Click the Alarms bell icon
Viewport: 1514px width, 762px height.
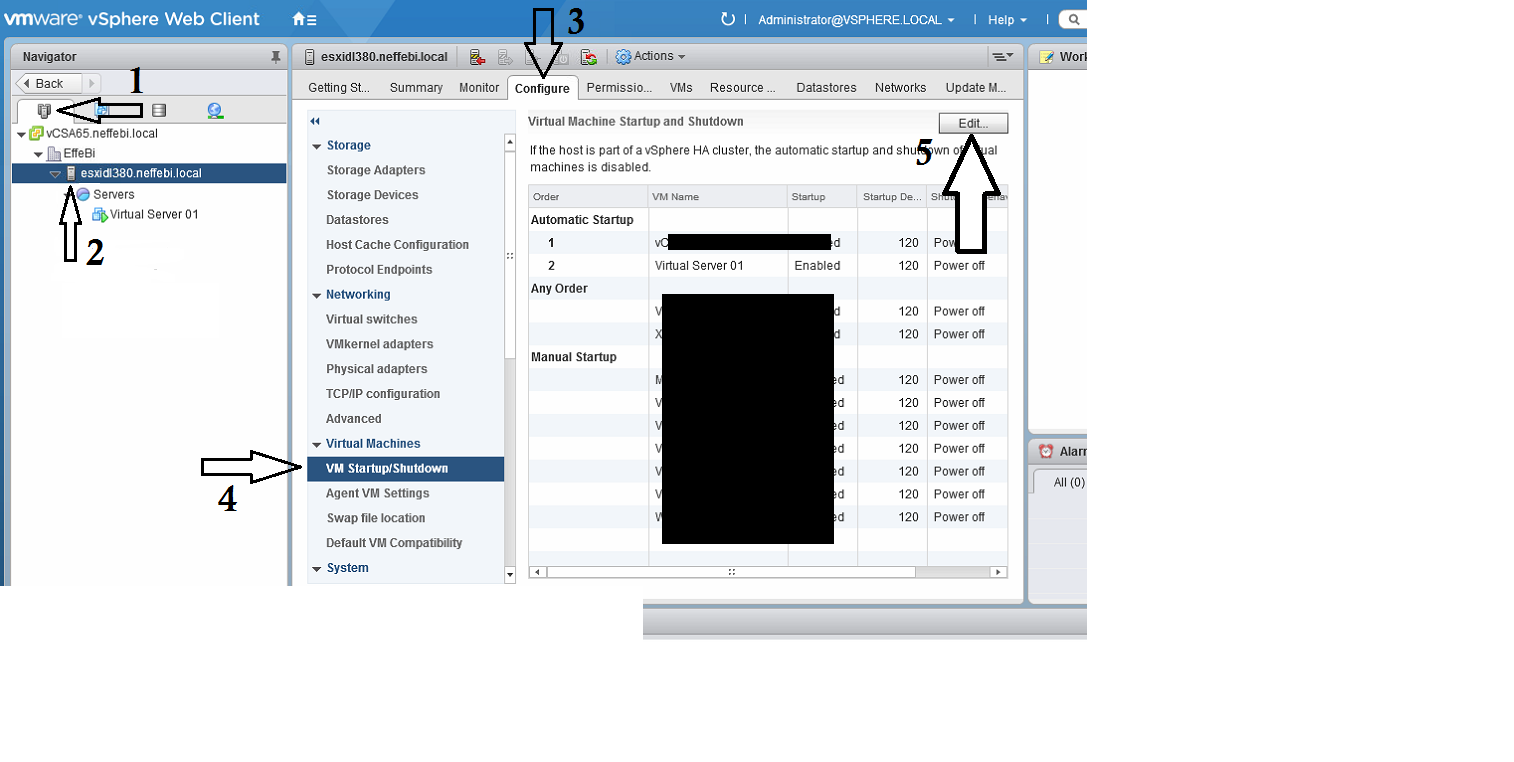1046,451
